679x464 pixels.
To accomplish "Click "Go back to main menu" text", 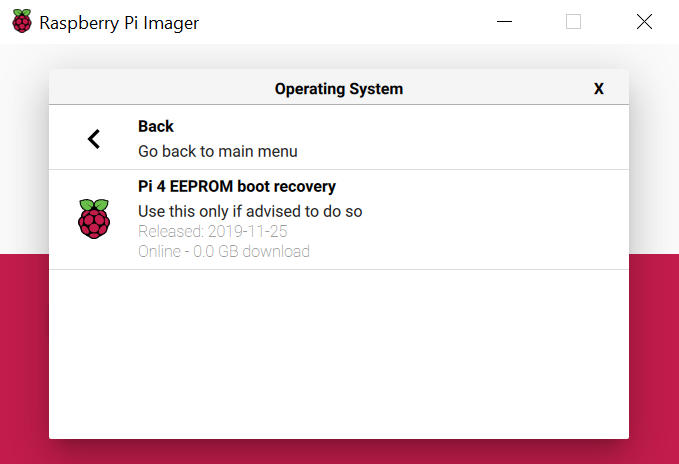I will click(x=218, y=151).
